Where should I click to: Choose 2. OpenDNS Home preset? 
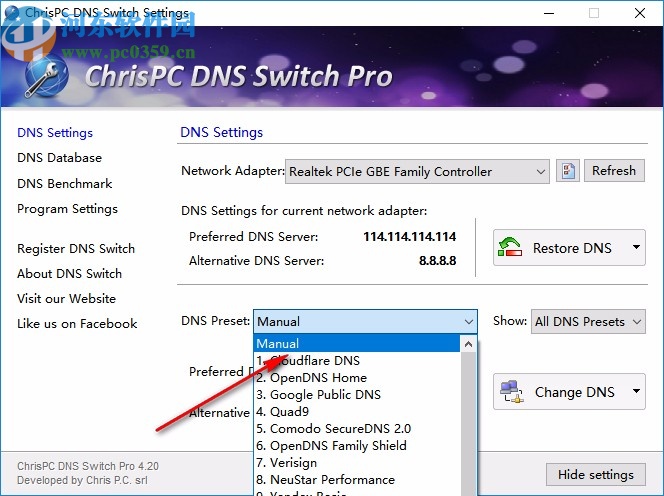(357, 377)
